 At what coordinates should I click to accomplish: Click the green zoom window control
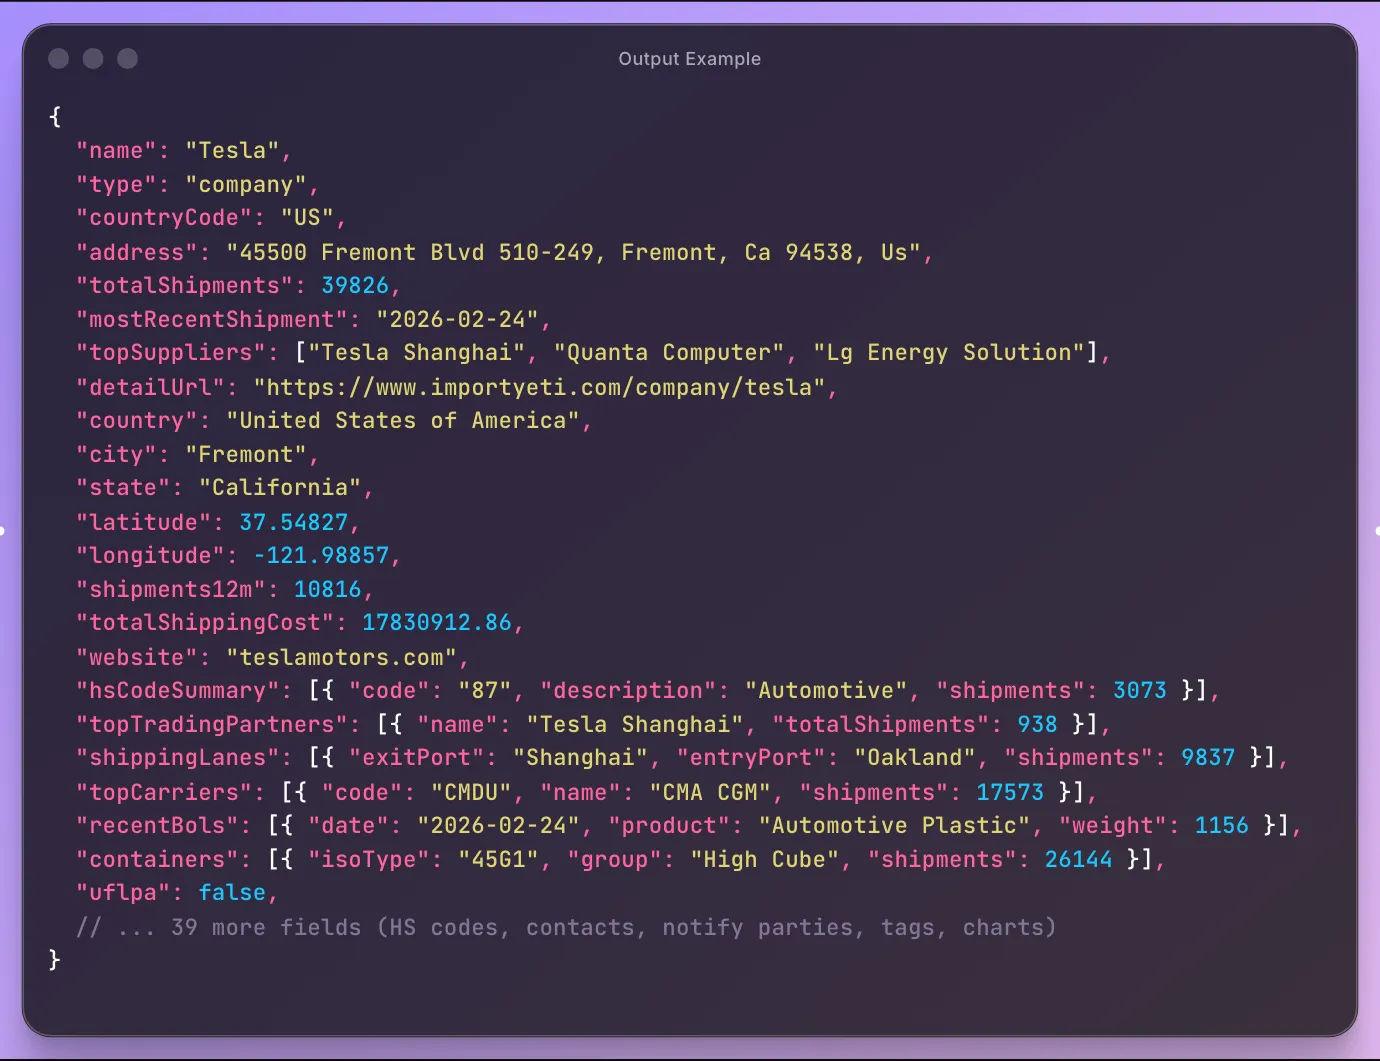click(x=127, y=59)
